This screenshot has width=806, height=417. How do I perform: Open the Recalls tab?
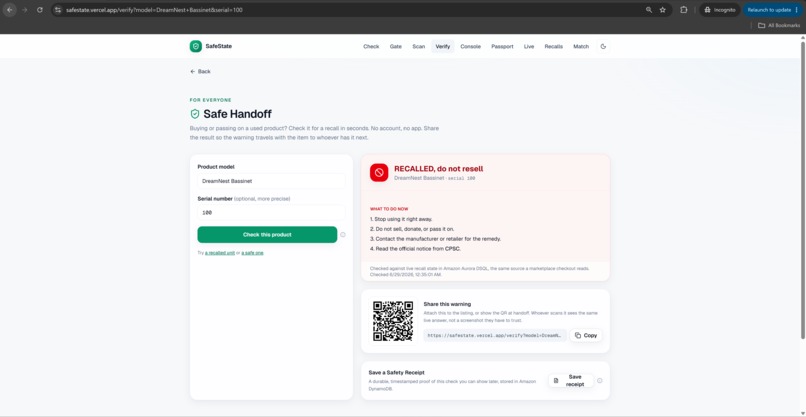pos(554,46)
